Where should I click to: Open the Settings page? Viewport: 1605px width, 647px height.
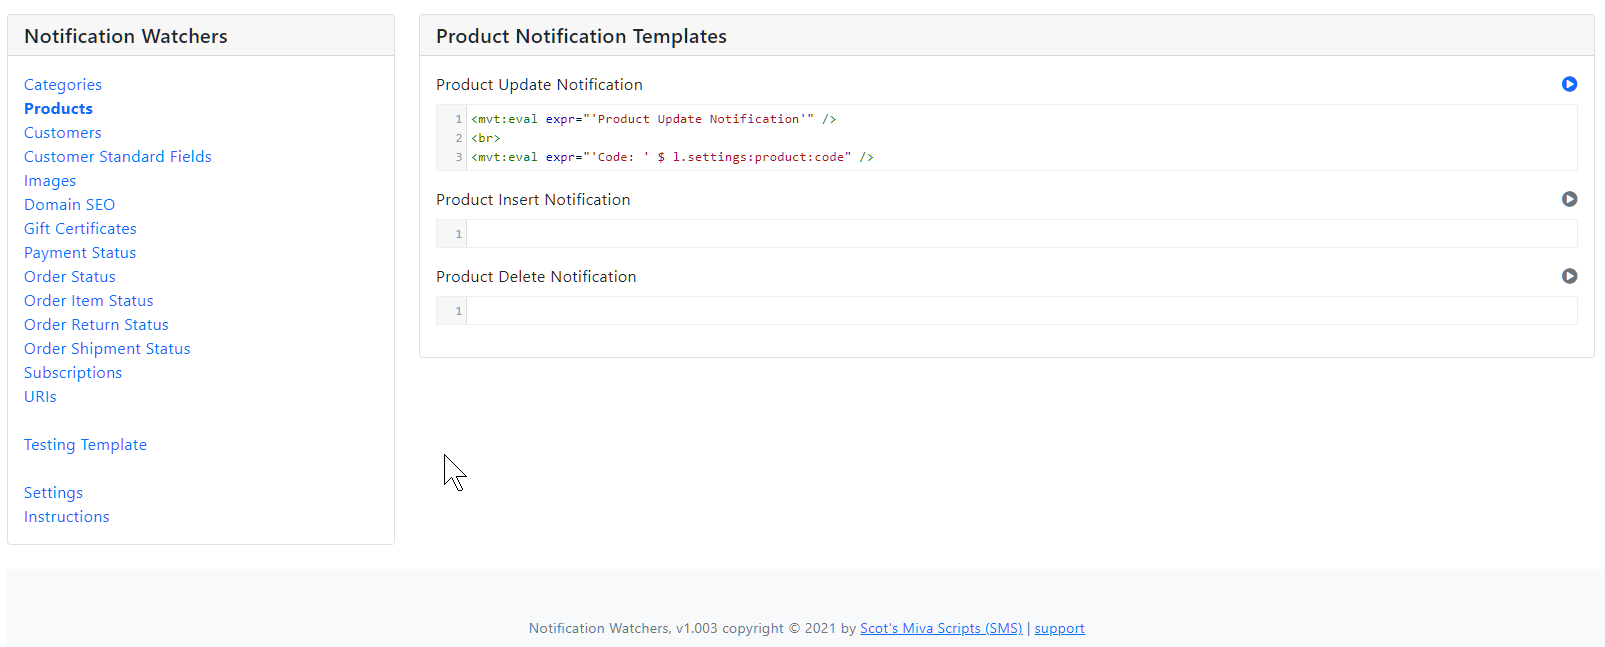53,493
